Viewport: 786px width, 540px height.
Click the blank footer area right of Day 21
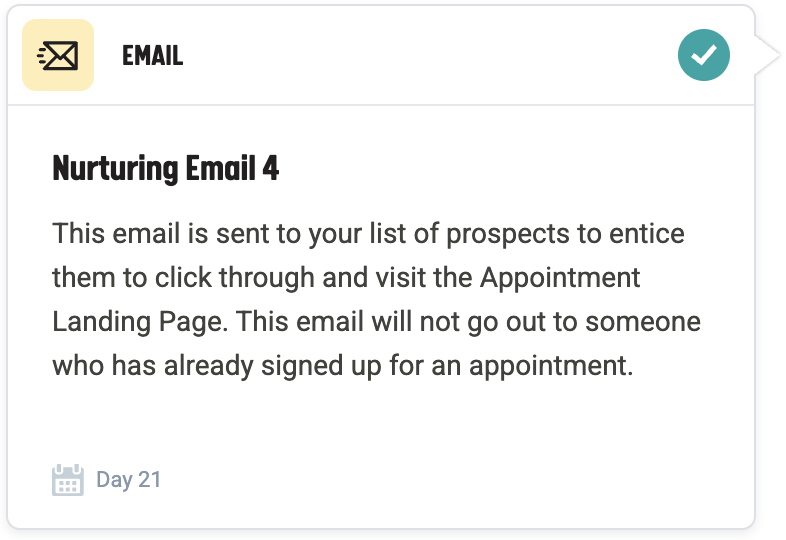[450, 480]
